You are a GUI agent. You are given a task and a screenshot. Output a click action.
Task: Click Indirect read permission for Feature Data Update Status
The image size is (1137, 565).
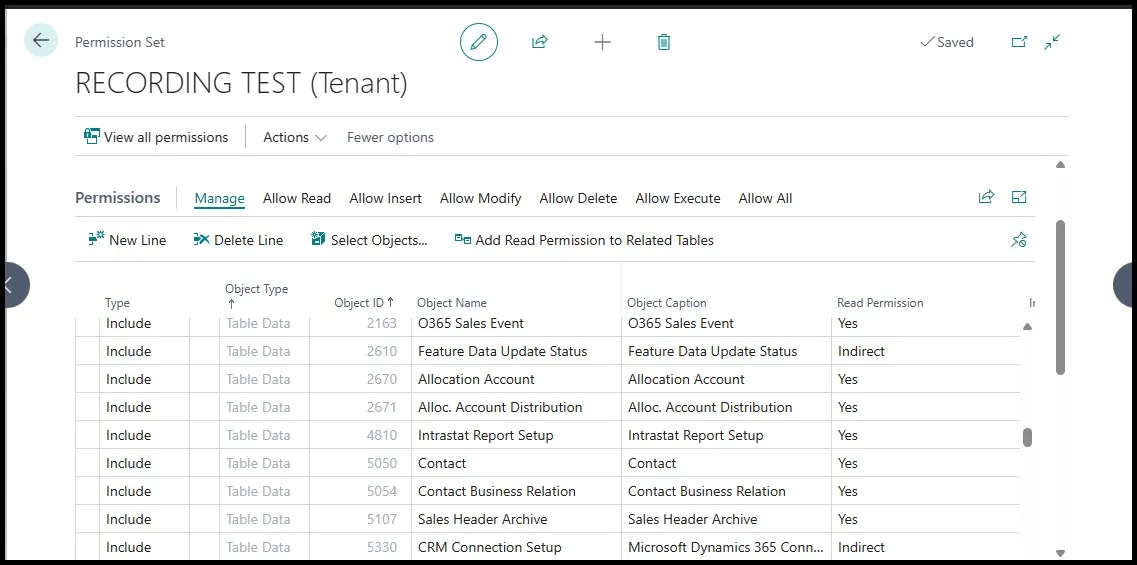tap(861, 351)
